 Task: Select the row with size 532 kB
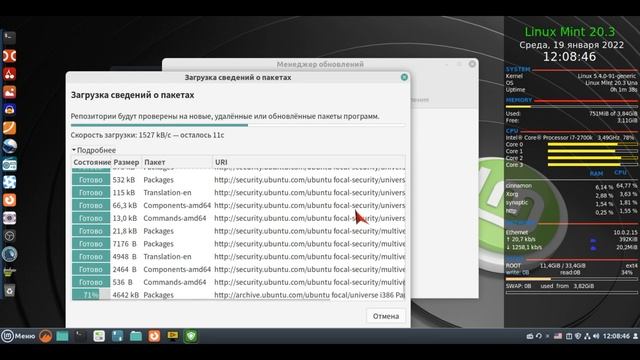(x=238, y=180)
